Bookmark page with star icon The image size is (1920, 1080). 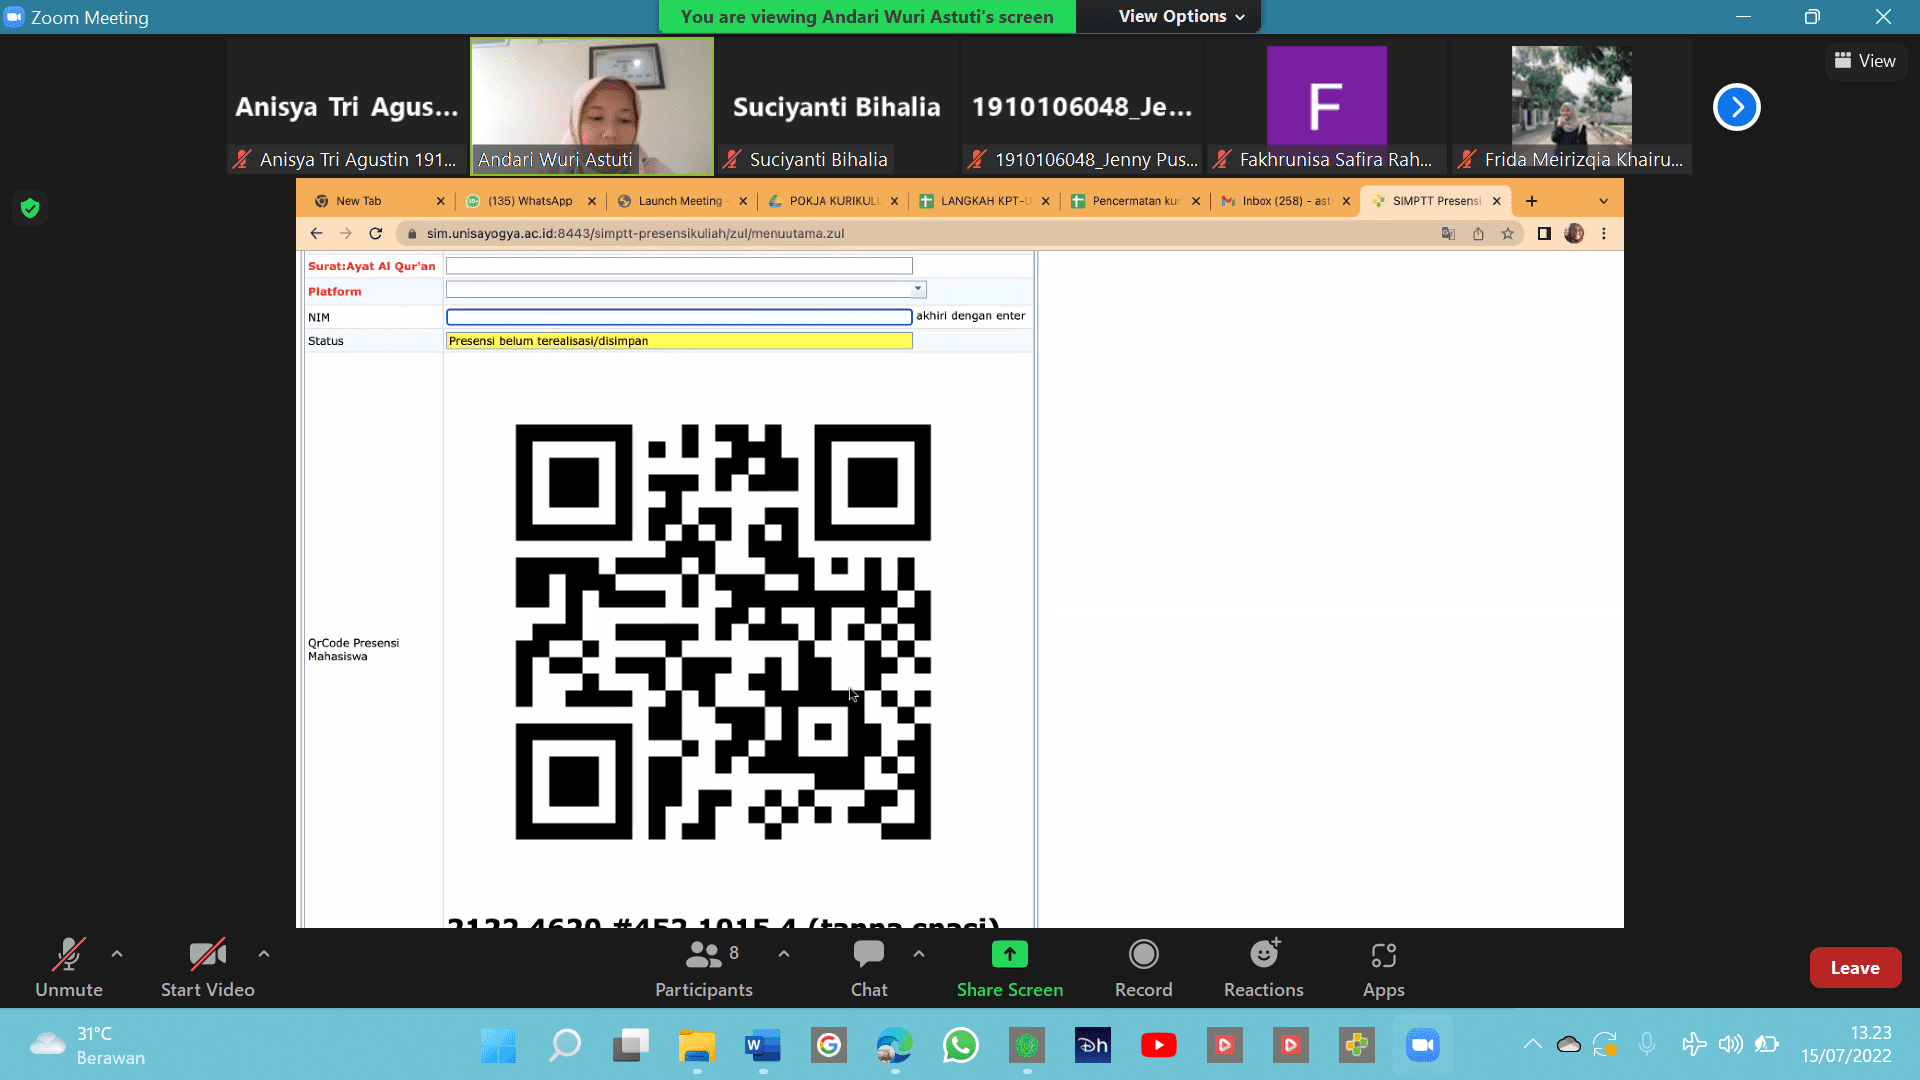[x=1507, y=233]
